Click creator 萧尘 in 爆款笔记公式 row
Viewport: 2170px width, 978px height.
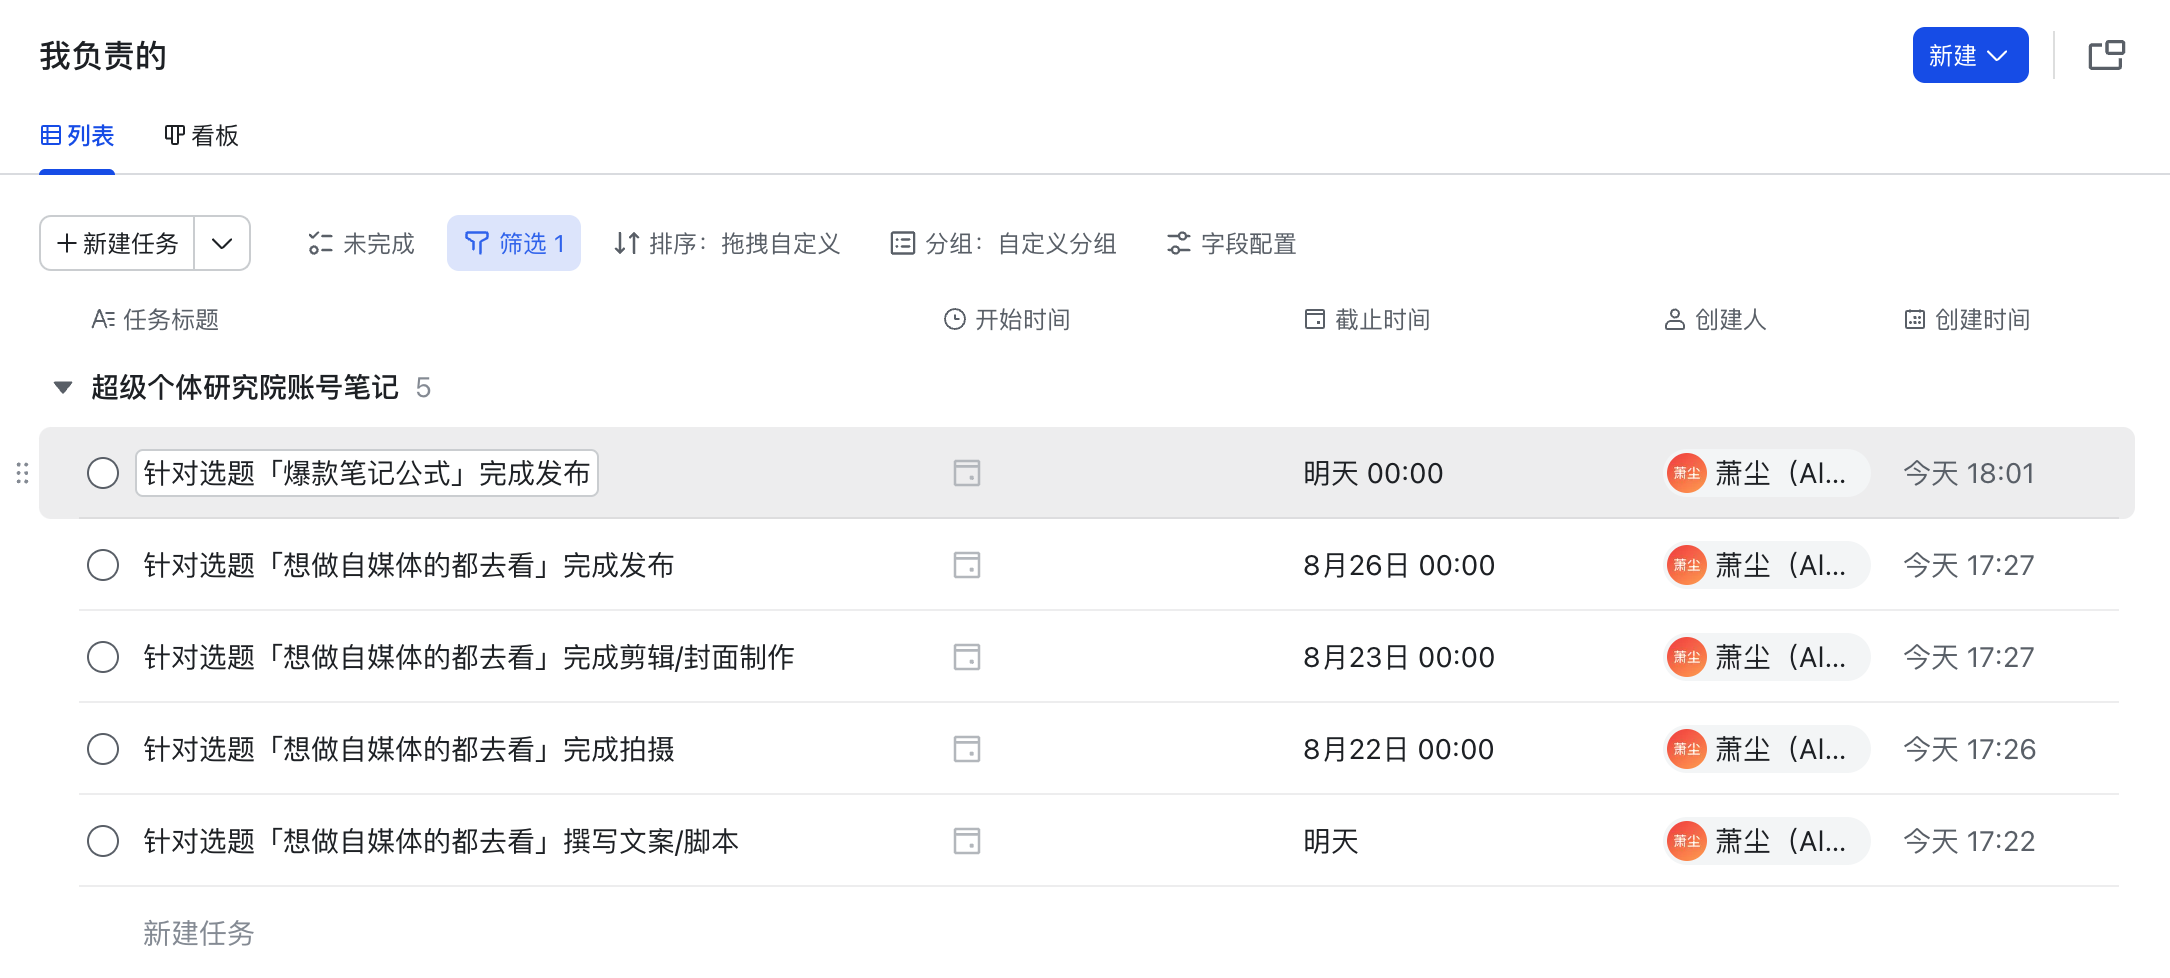tap(1766, 473)
